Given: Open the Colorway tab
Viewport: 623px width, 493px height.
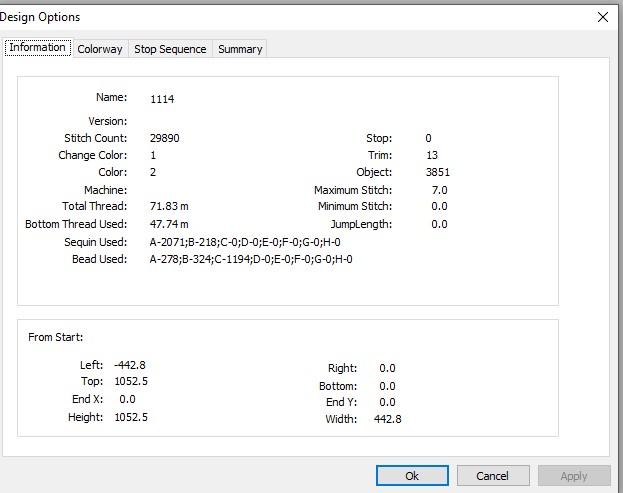Looking at the screenshot, I should point(100,49).
